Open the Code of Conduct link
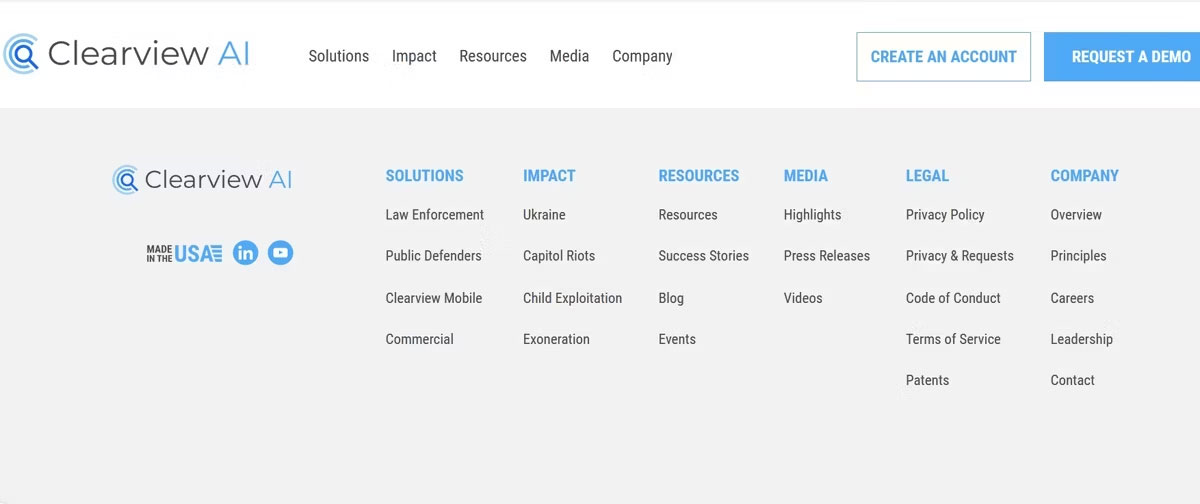This screenshot has width=1200, height=504. (x=954, y=298)
